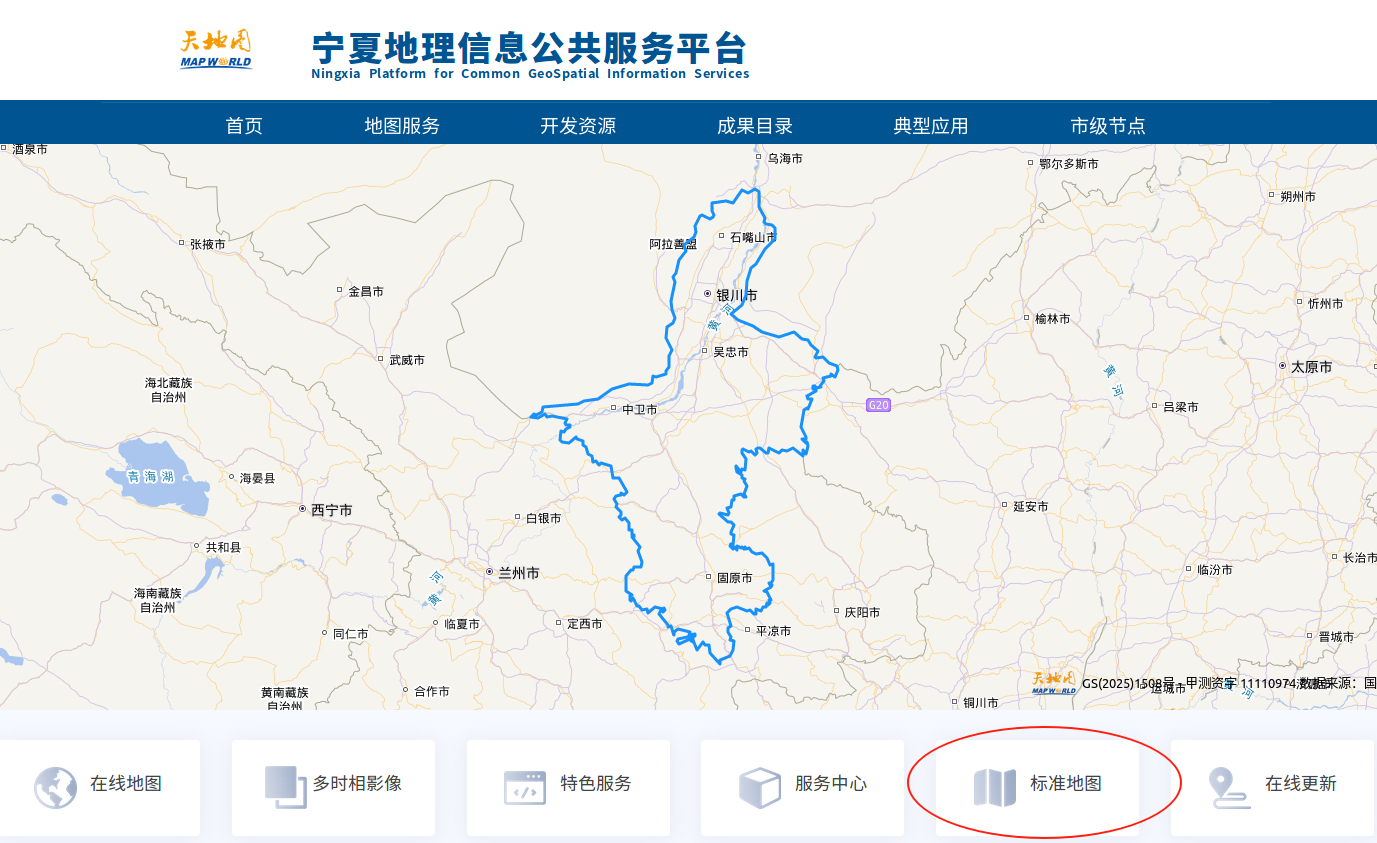Image resolution: width=1377 pixels, height=843 pixels.
Task: Click 银川市 city label on the map
Action: (x=736, y=295)
